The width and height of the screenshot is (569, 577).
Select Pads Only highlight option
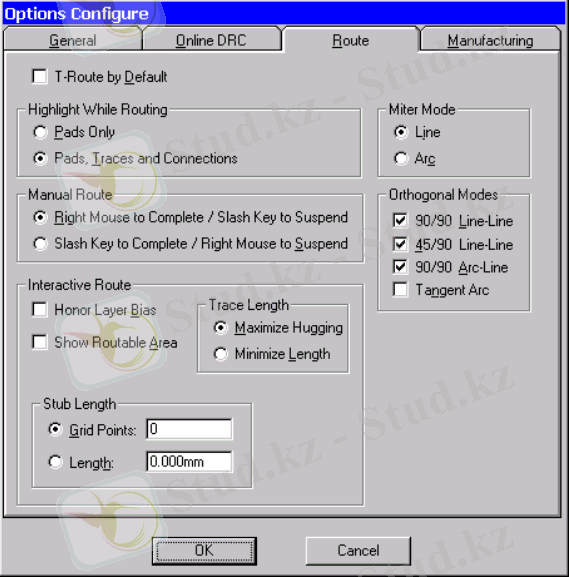[40, 132]
